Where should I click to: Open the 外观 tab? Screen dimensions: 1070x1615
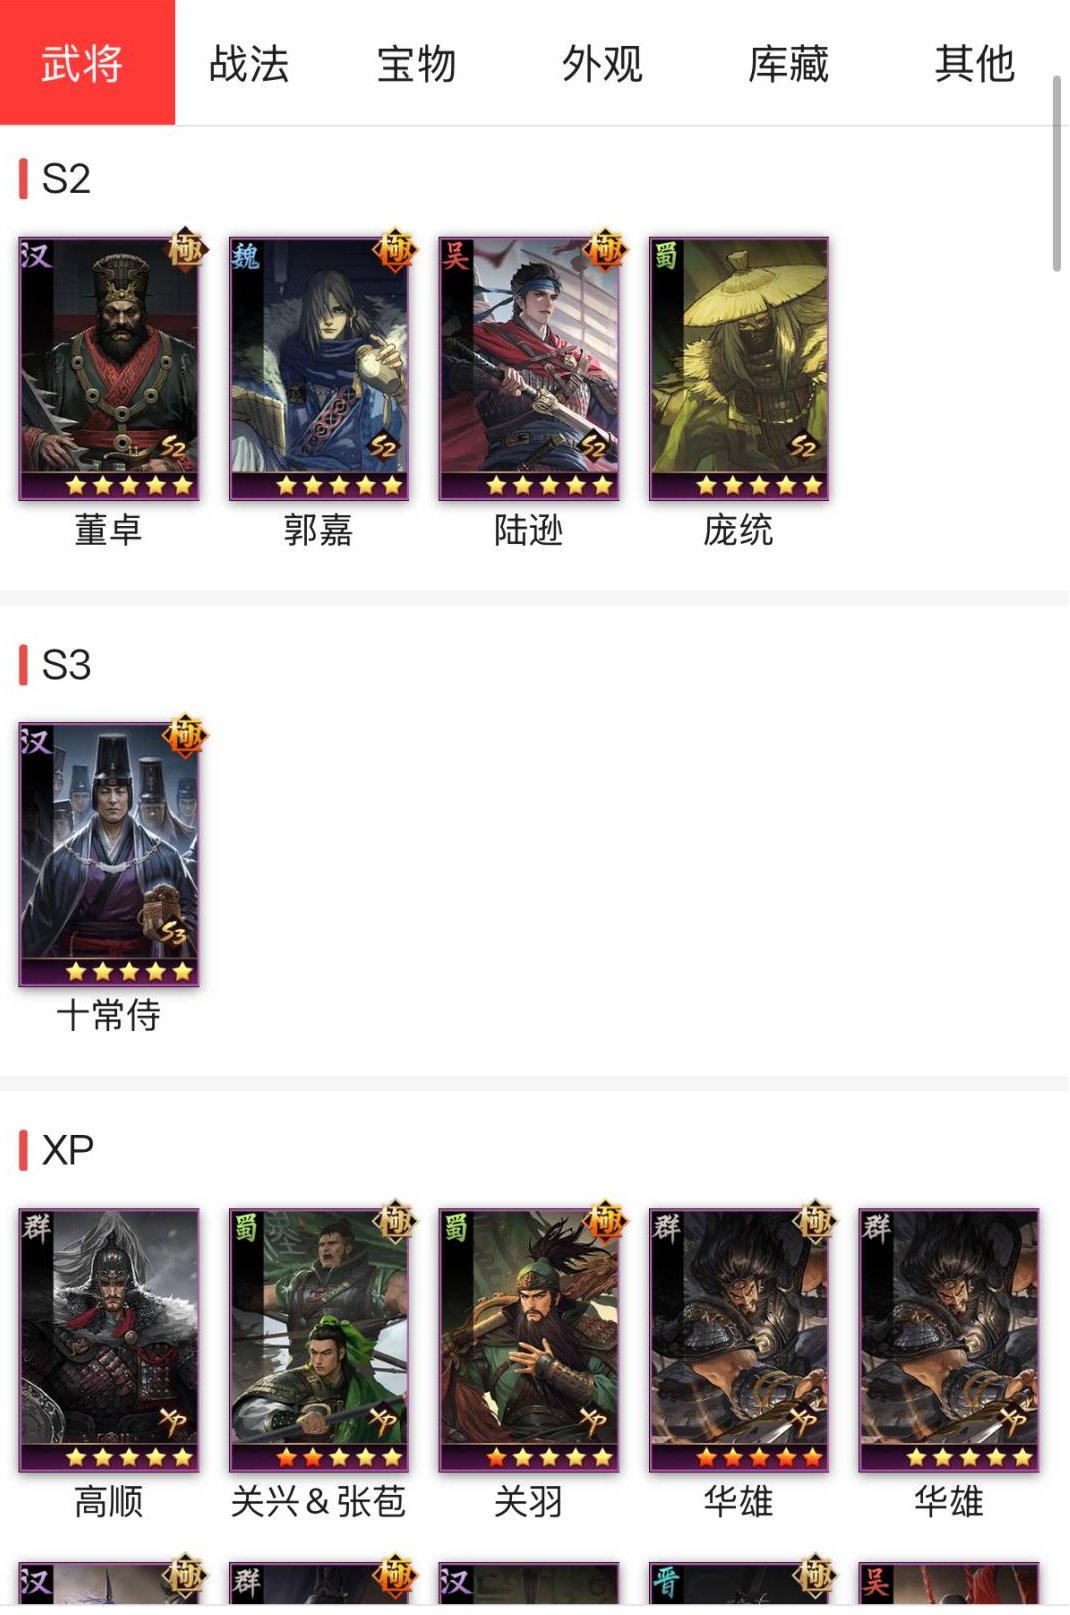pyautogui.click(x=602, y=63)
